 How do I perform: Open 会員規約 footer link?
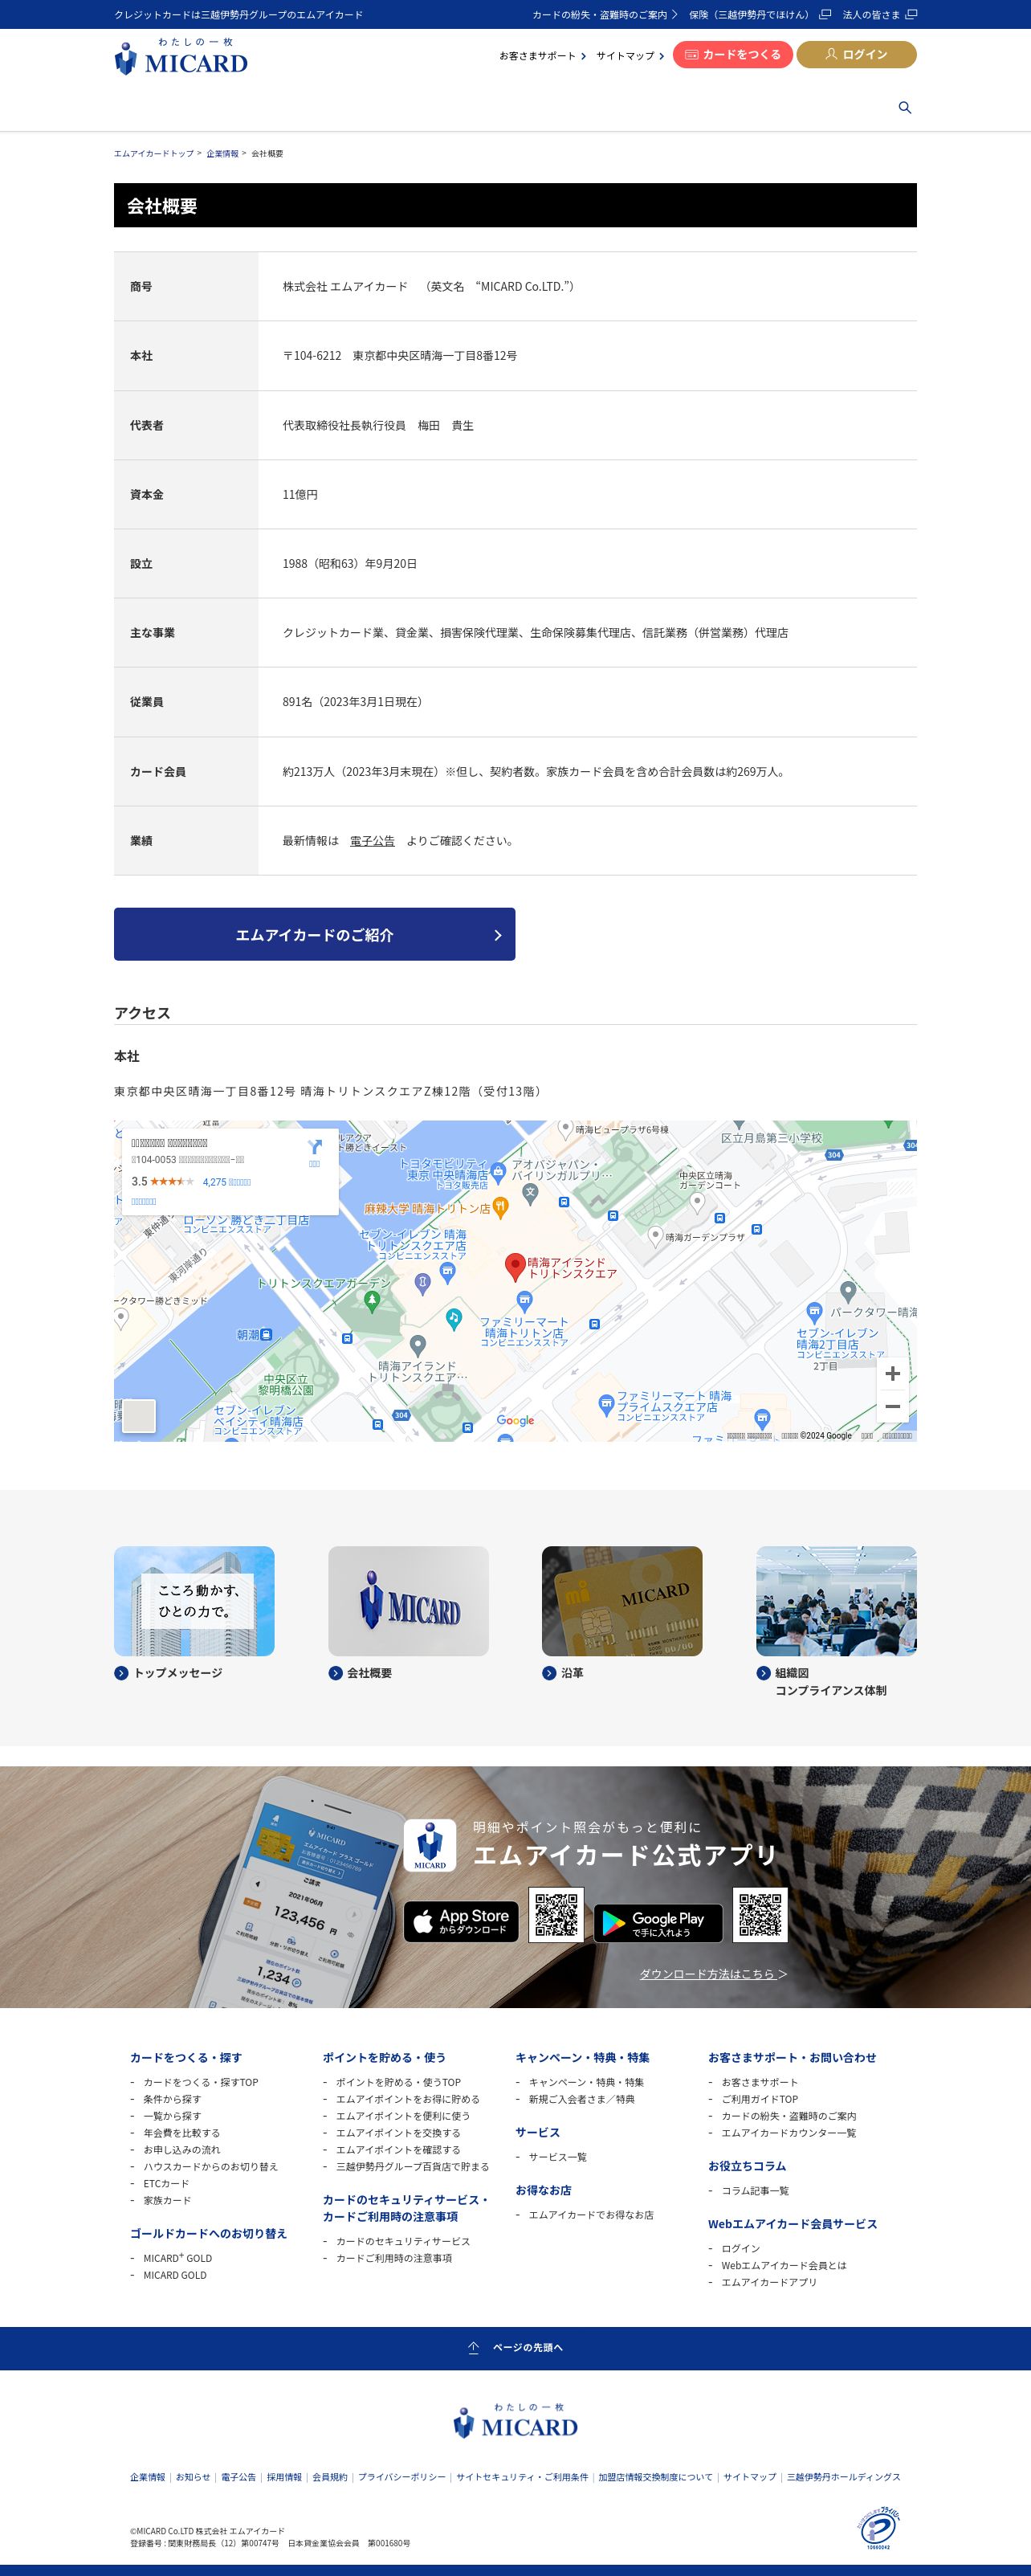click(330, 2477)
